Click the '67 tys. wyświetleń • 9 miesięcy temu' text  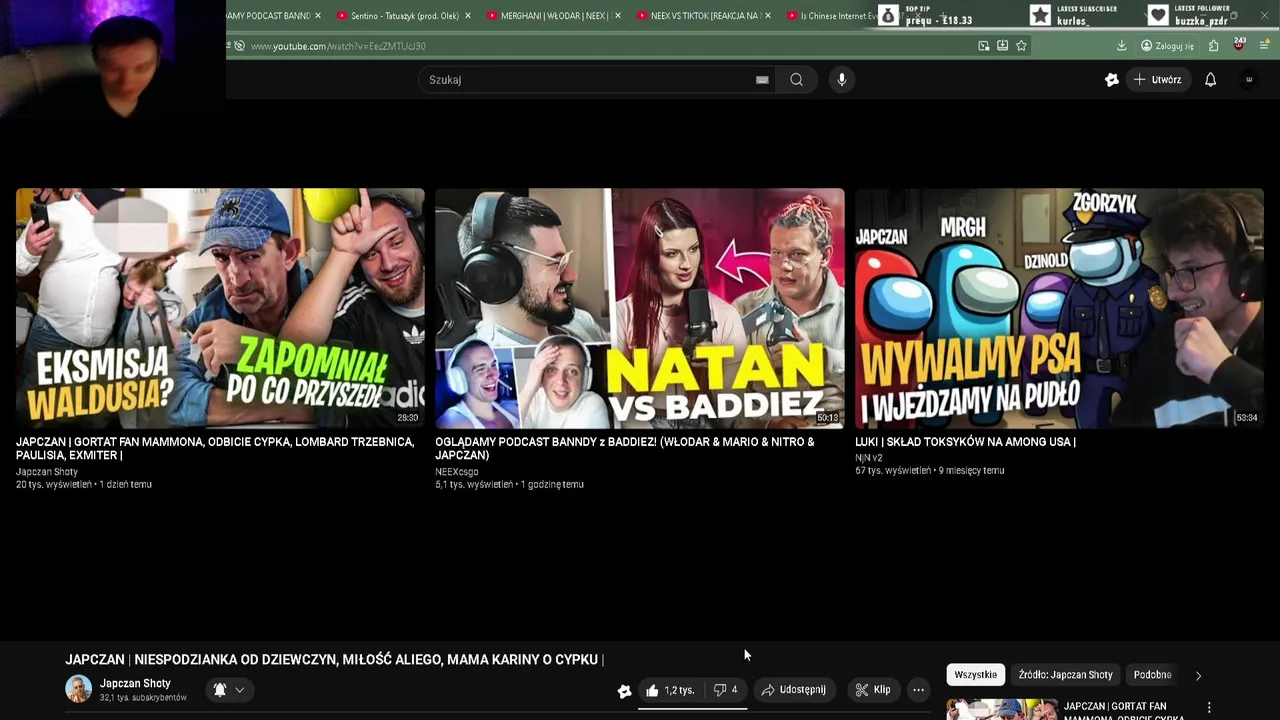[930, 470]
